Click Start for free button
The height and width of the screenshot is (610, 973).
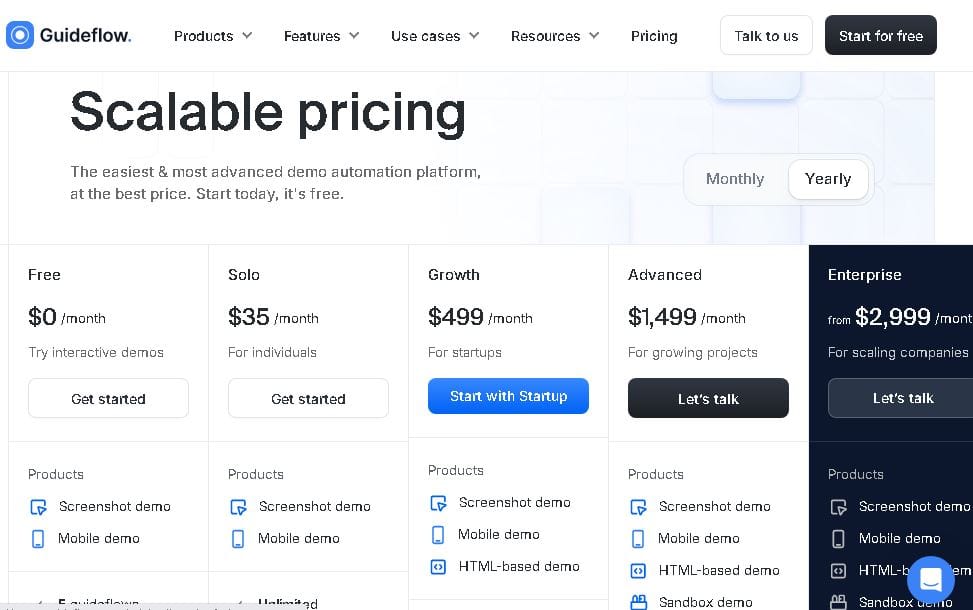[x=880, y=36]
